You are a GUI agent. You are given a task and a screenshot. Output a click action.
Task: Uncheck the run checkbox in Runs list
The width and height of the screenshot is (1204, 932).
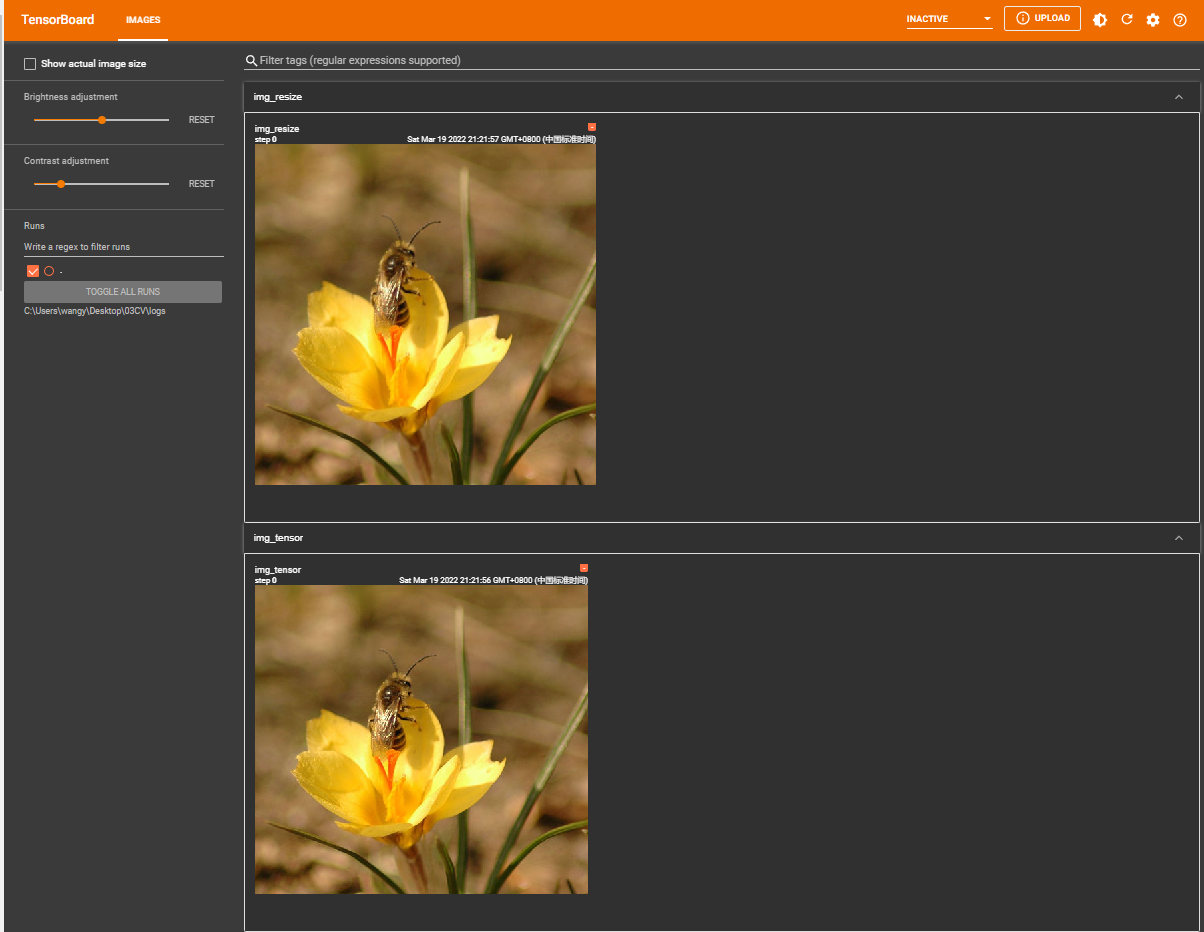click(x=33, y=271)
